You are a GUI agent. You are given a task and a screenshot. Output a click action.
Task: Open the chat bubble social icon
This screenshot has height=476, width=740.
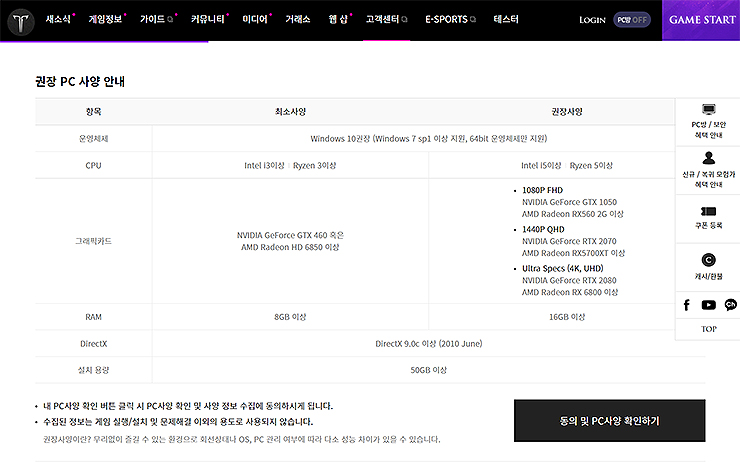(x=731, y=305)
